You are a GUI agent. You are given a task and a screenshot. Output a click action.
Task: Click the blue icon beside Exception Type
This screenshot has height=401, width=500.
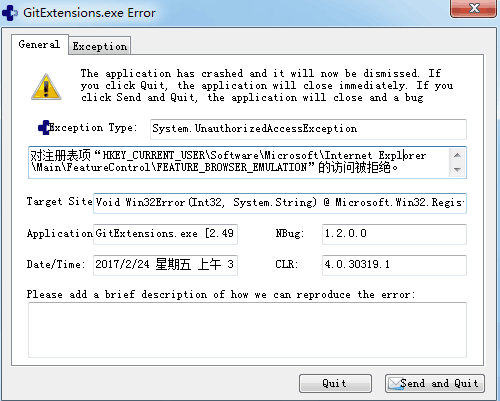click(44, 128)
